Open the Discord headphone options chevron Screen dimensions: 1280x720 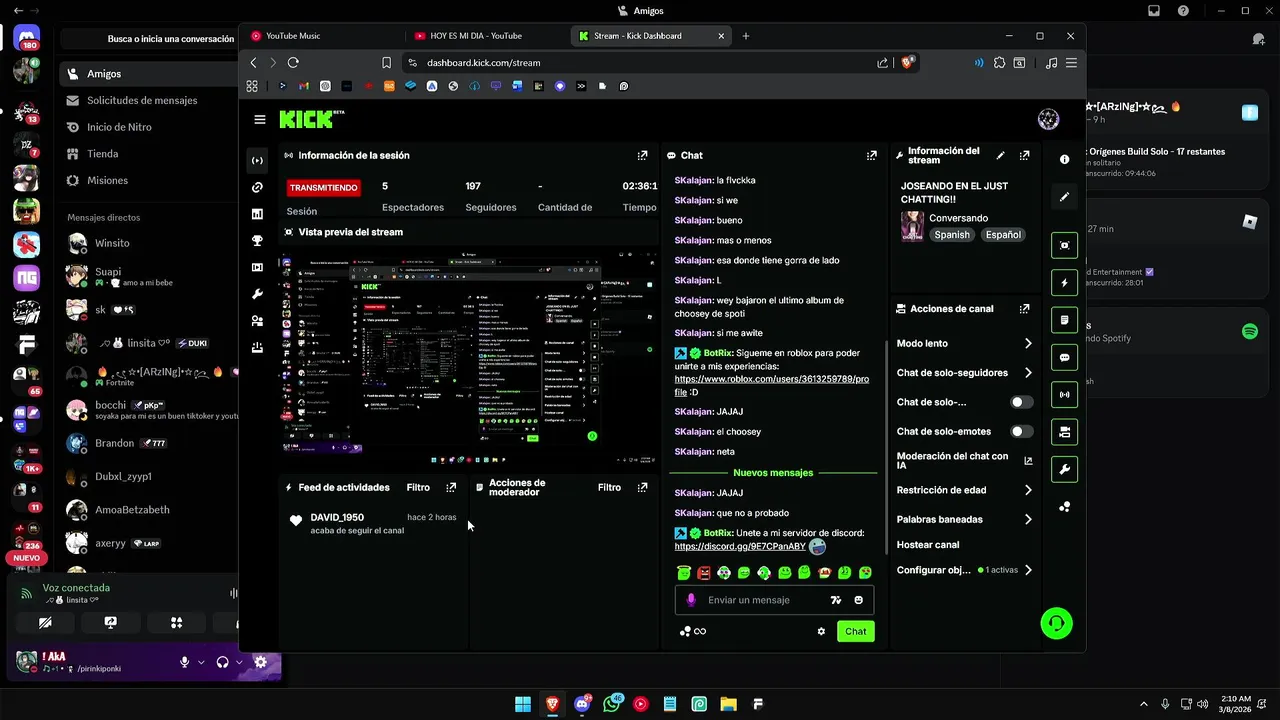(239, 662)
